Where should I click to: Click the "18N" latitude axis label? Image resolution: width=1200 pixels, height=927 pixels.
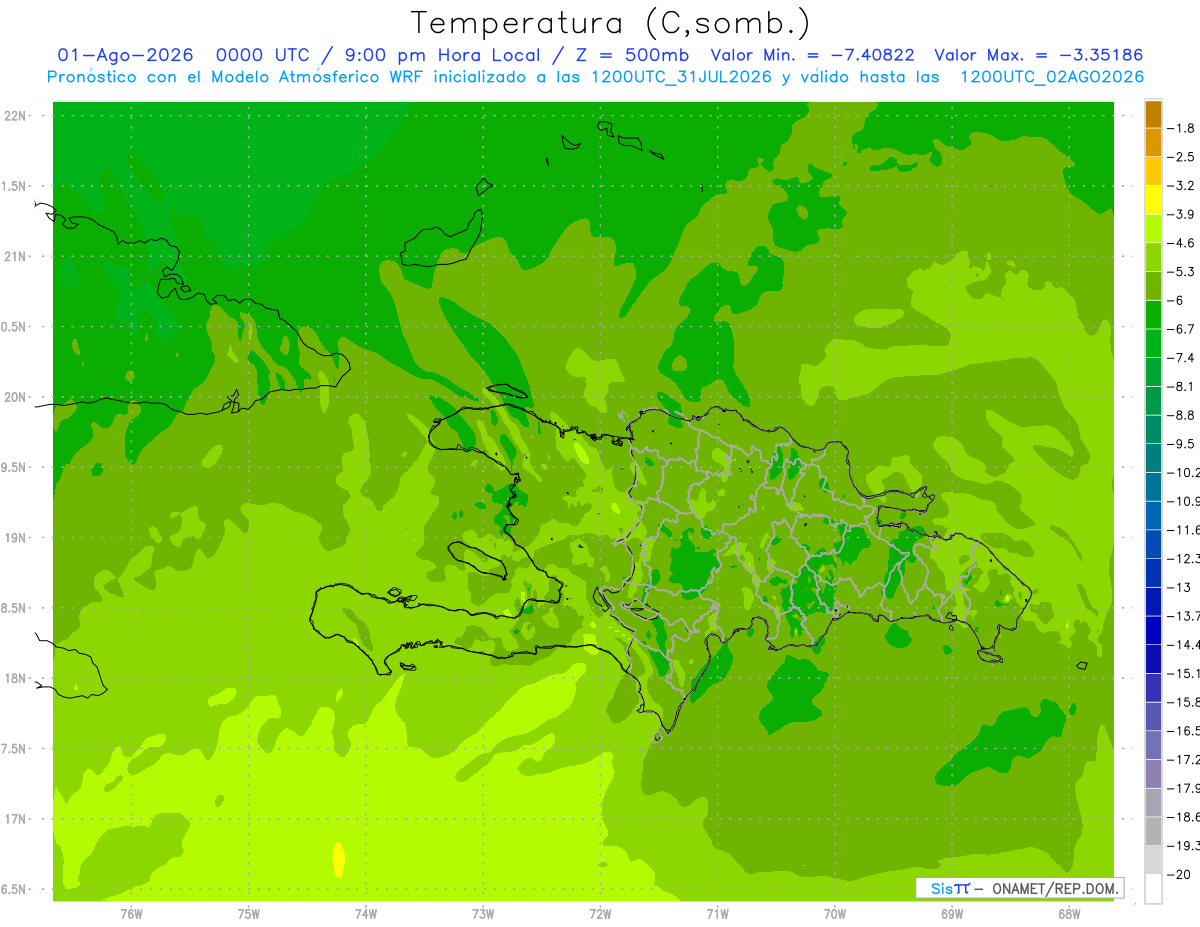coord(16,678)
